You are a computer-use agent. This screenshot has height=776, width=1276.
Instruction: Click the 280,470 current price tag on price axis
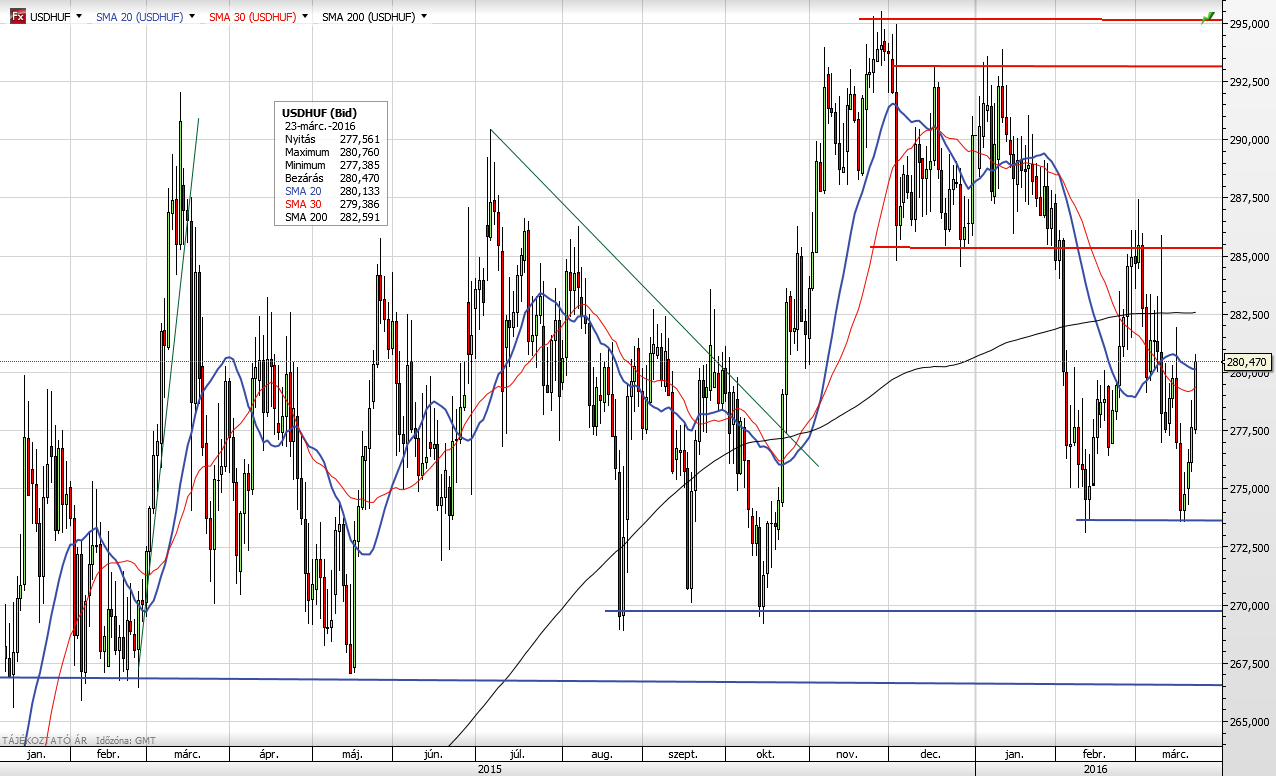point(1247,362)
